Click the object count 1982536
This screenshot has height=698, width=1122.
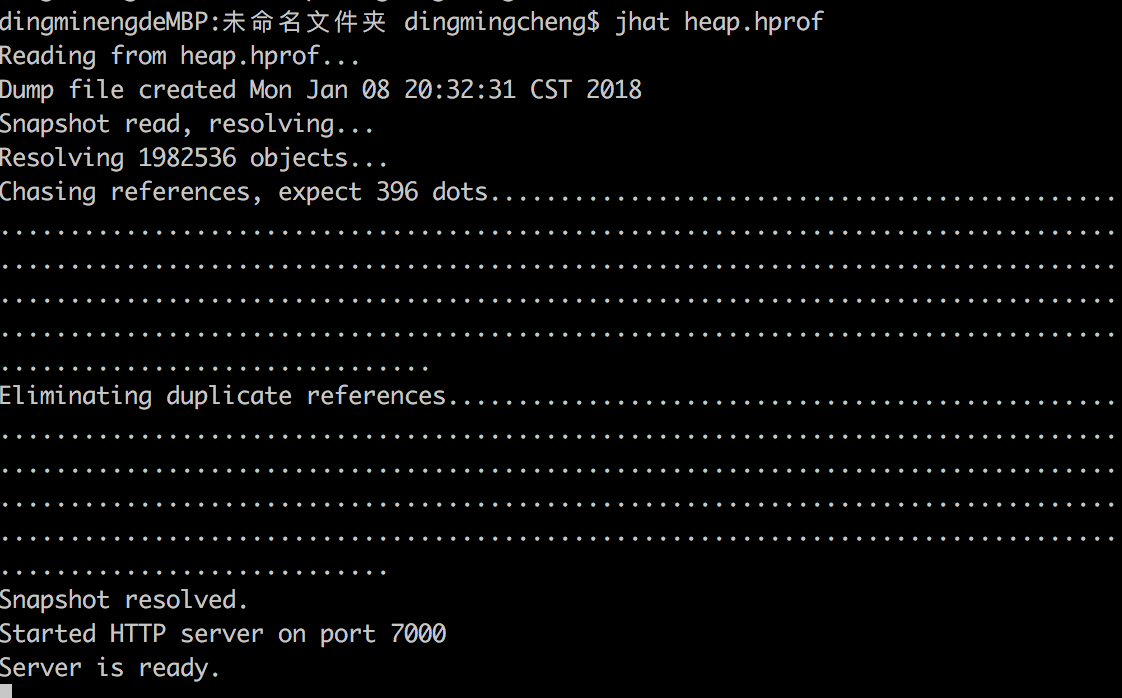click(x=187, y=157)
